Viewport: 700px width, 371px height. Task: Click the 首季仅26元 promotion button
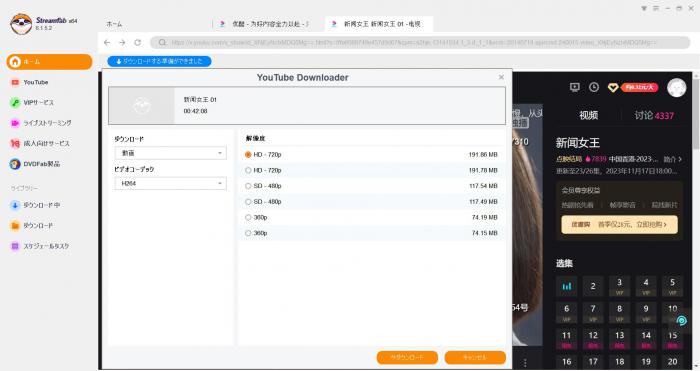pyautogui.click(x=619, y=225)
